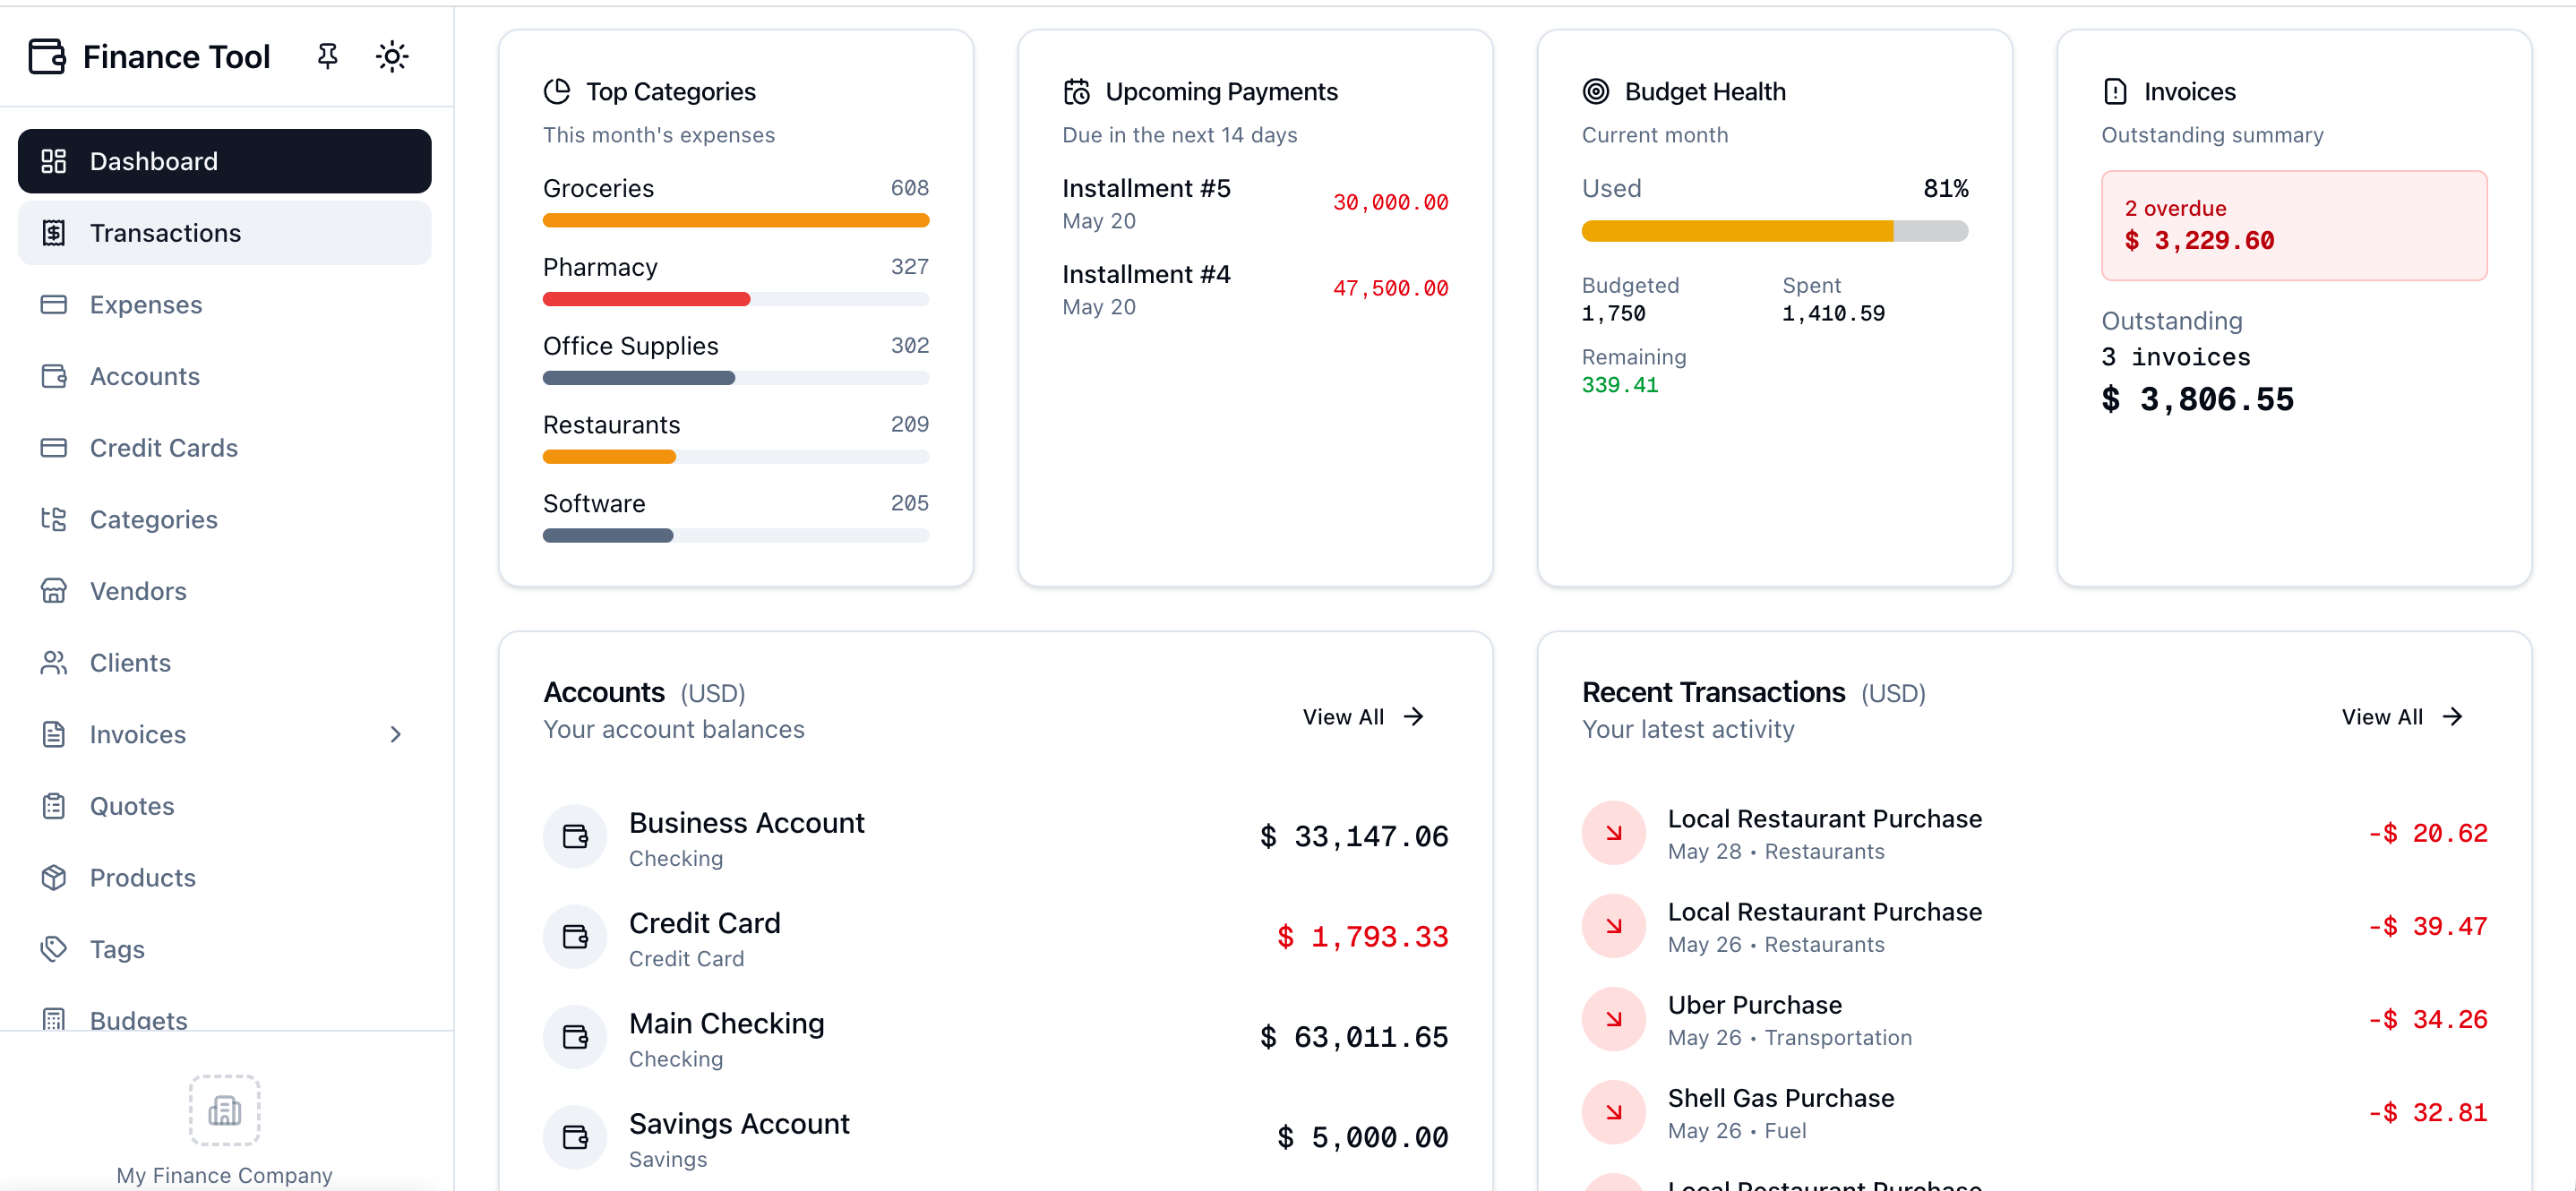The height and width of the screenshot is (1191, 2576).
Task: Click the Spent amount 1,410.59
Action: tap(1833, 313)
